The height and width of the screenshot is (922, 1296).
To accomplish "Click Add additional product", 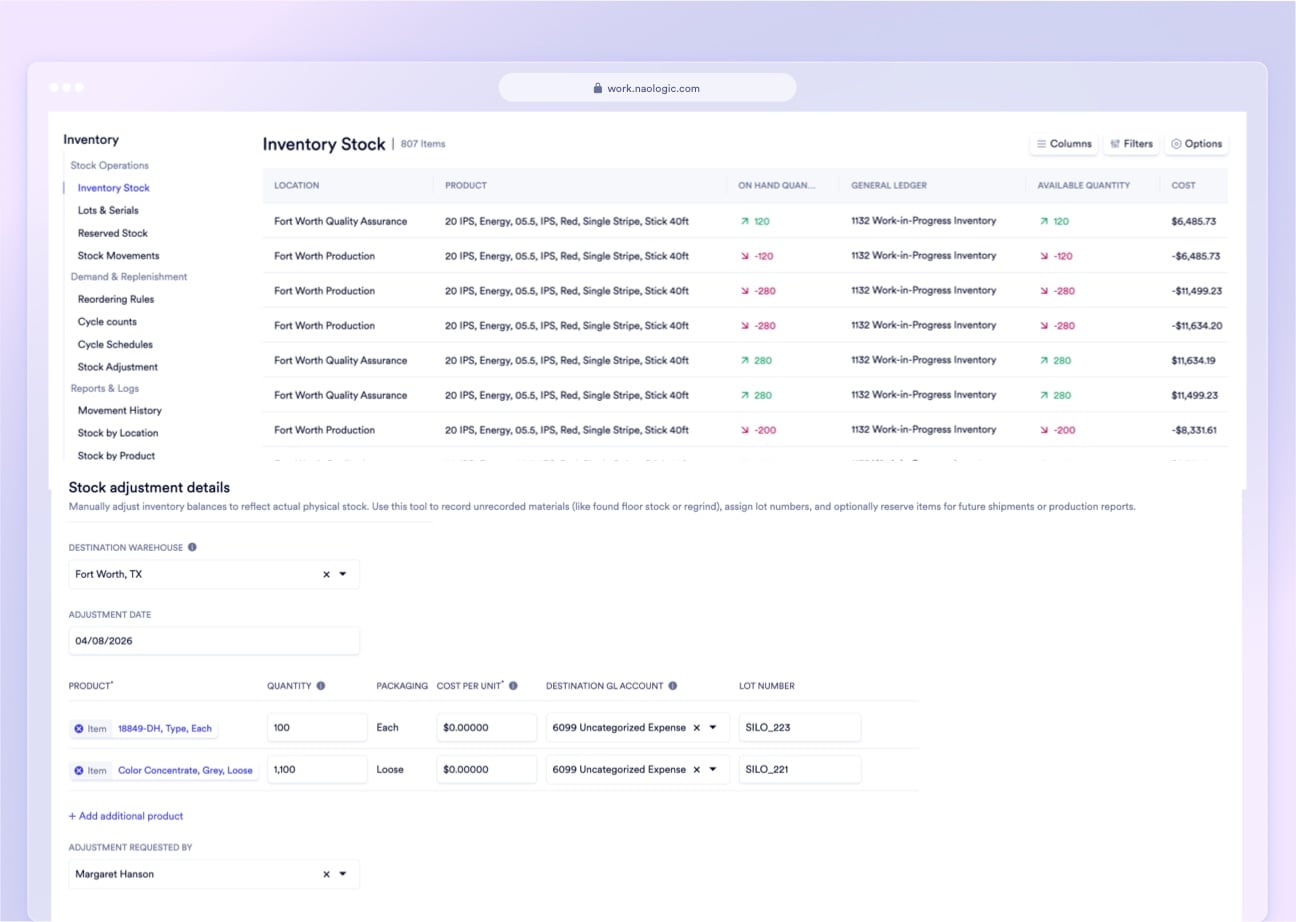I will coord(125,816).
